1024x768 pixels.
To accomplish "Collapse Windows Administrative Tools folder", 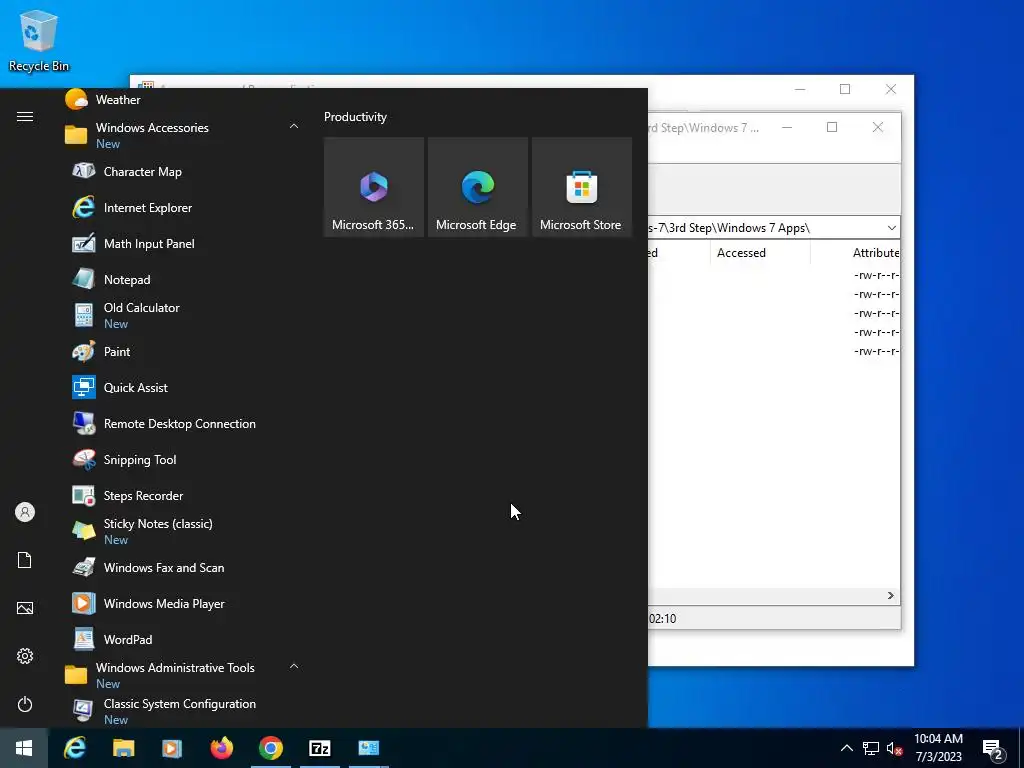I will (x=294, y=666).
